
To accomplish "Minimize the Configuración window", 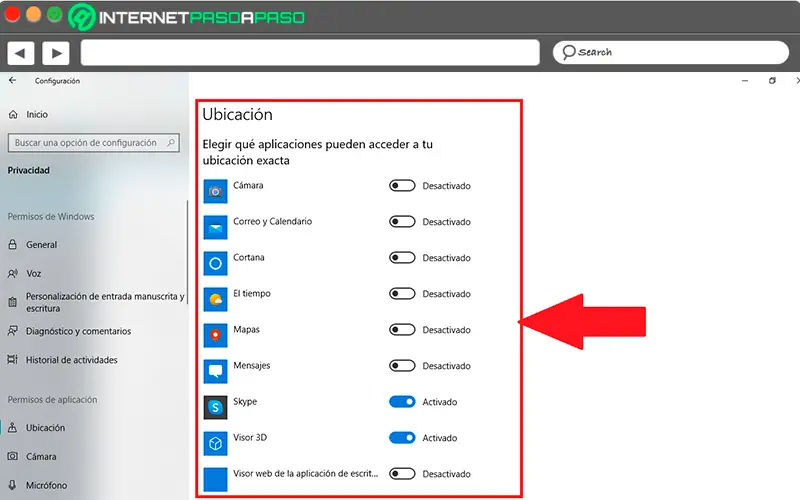I will pos(745,81).
